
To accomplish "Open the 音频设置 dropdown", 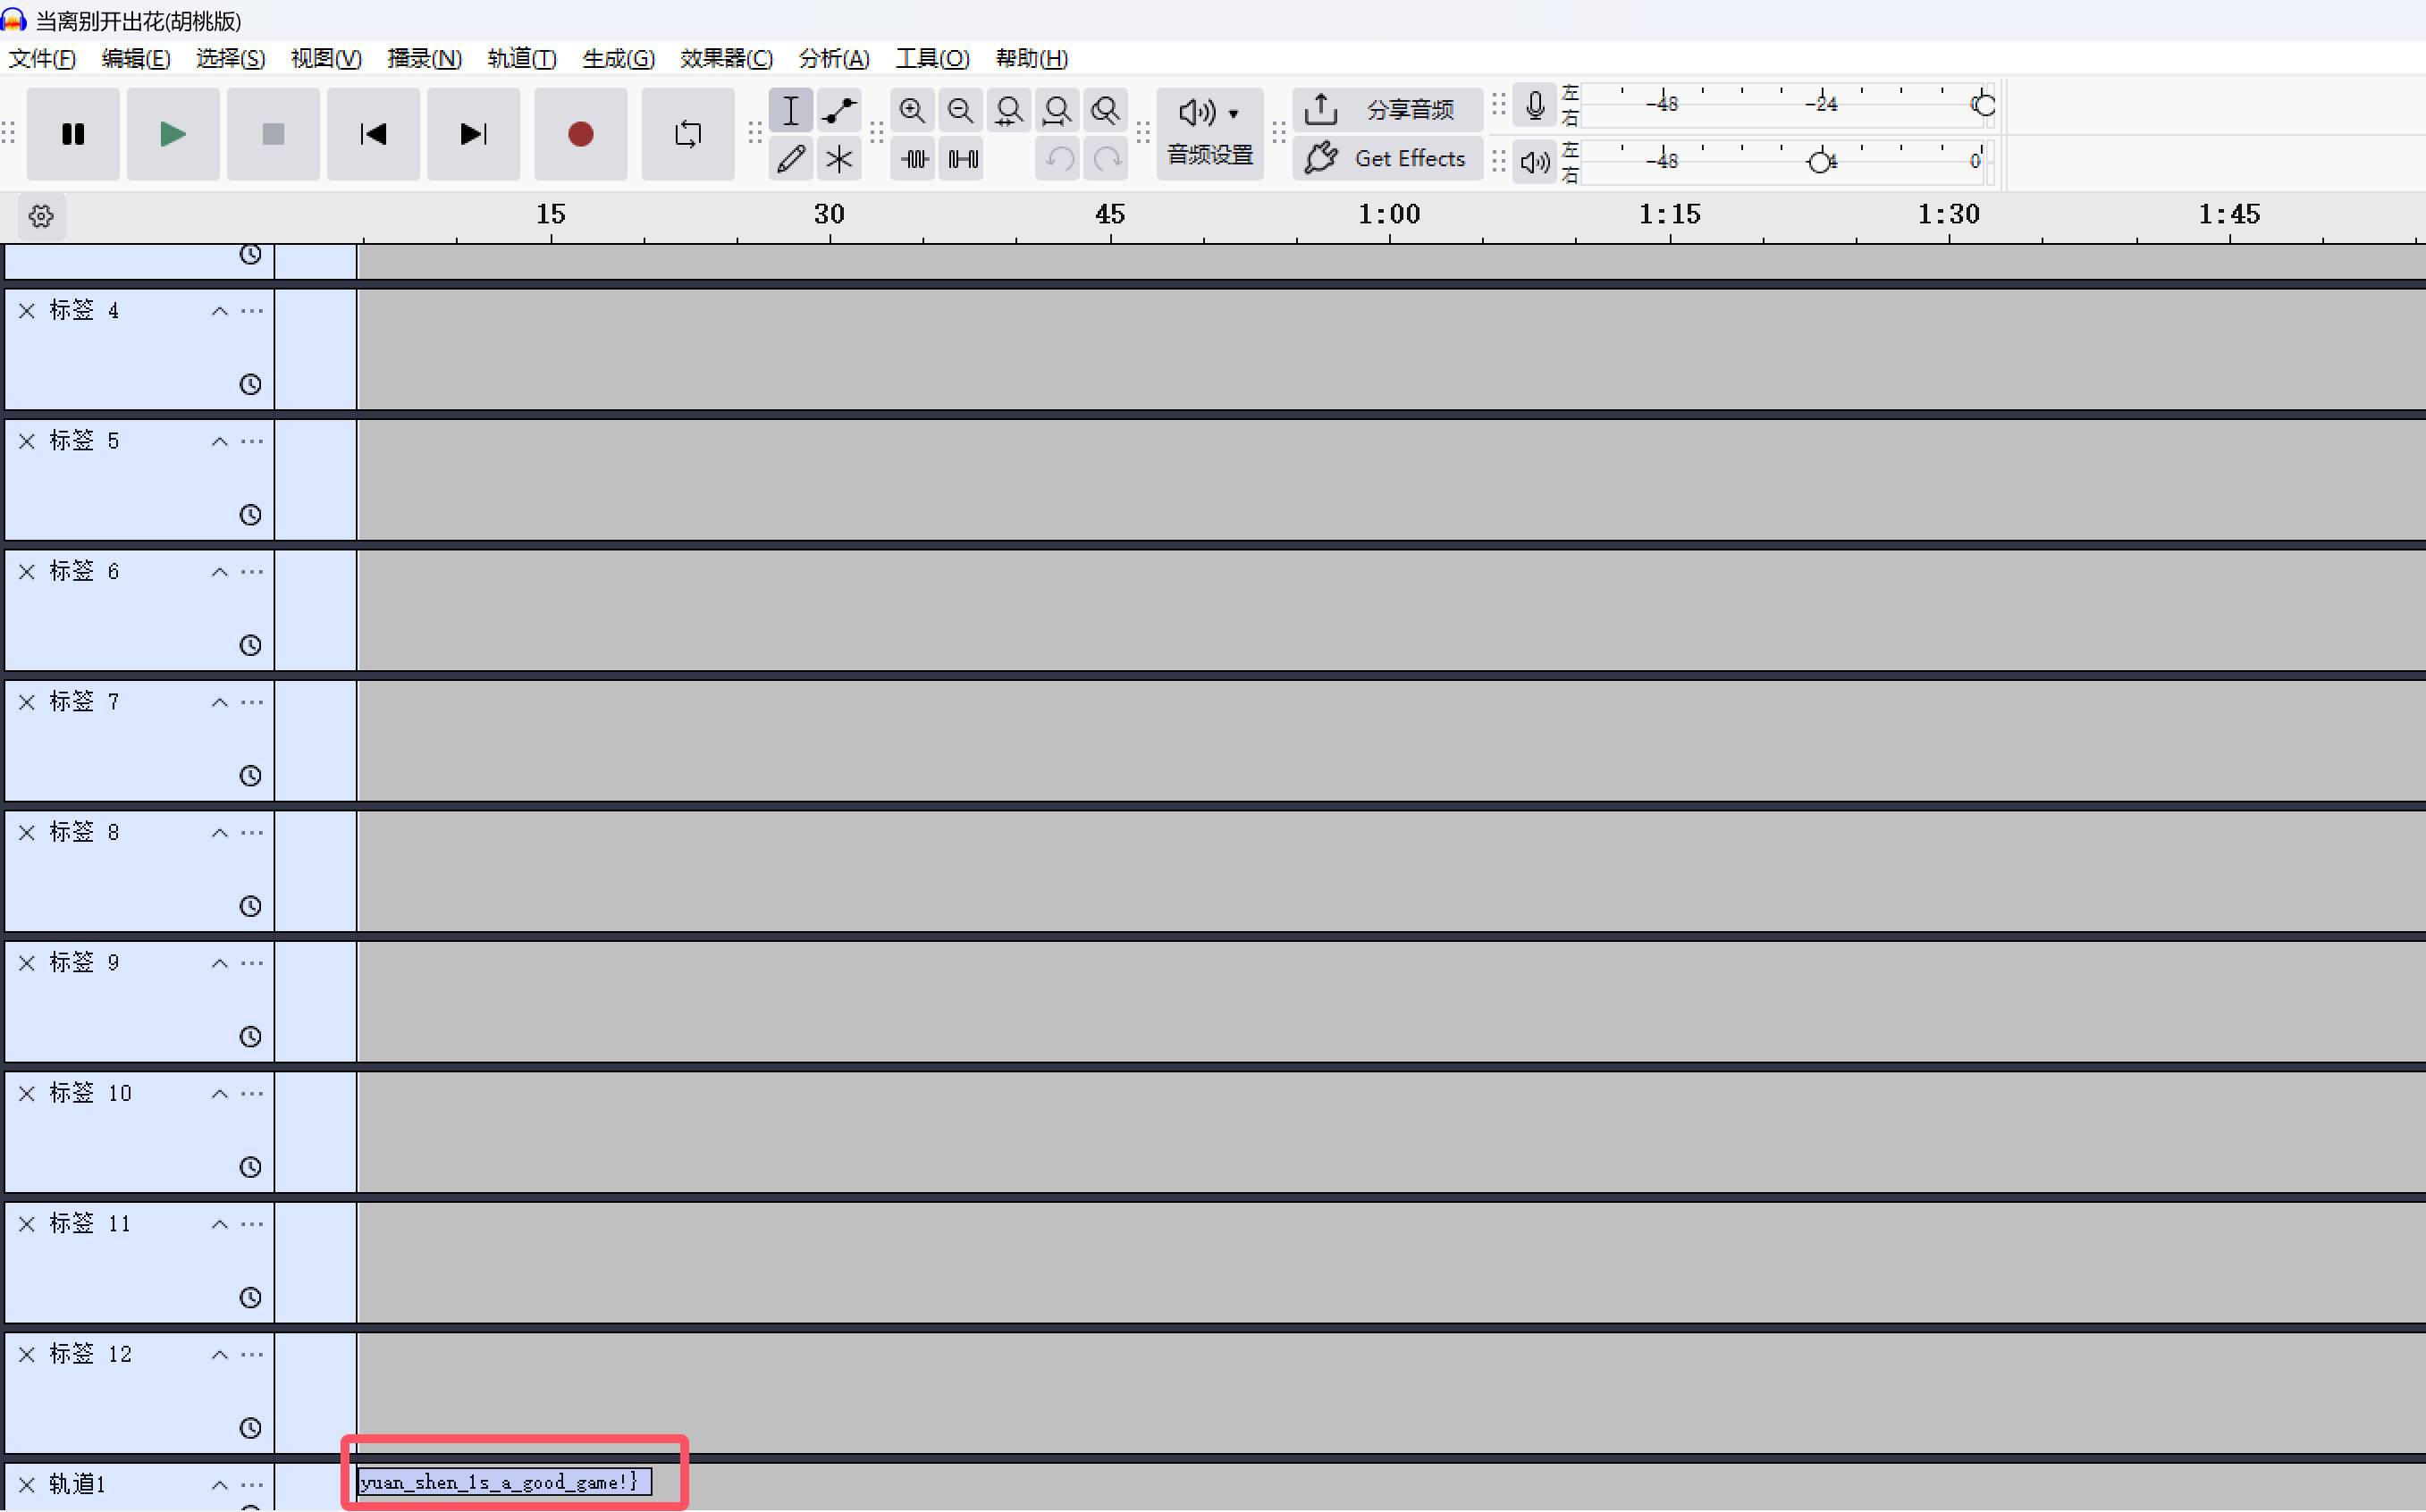I will click(1209, 132).
